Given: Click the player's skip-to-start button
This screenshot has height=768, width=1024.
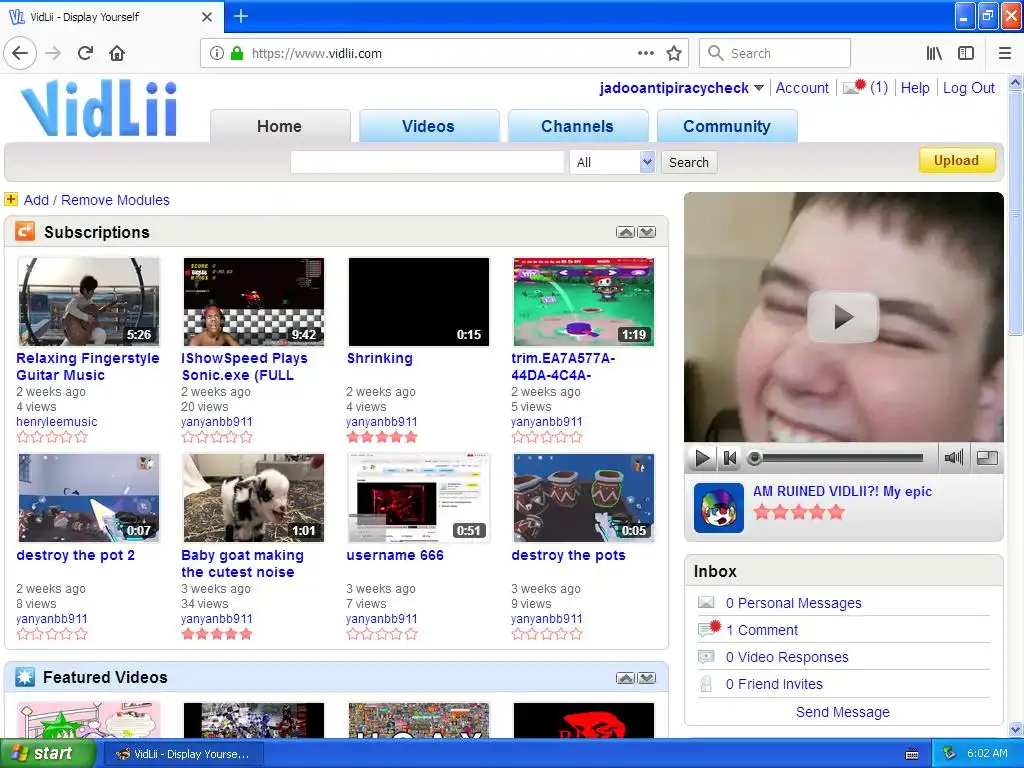Looking at the screenshot, I should tap(729, 458).
